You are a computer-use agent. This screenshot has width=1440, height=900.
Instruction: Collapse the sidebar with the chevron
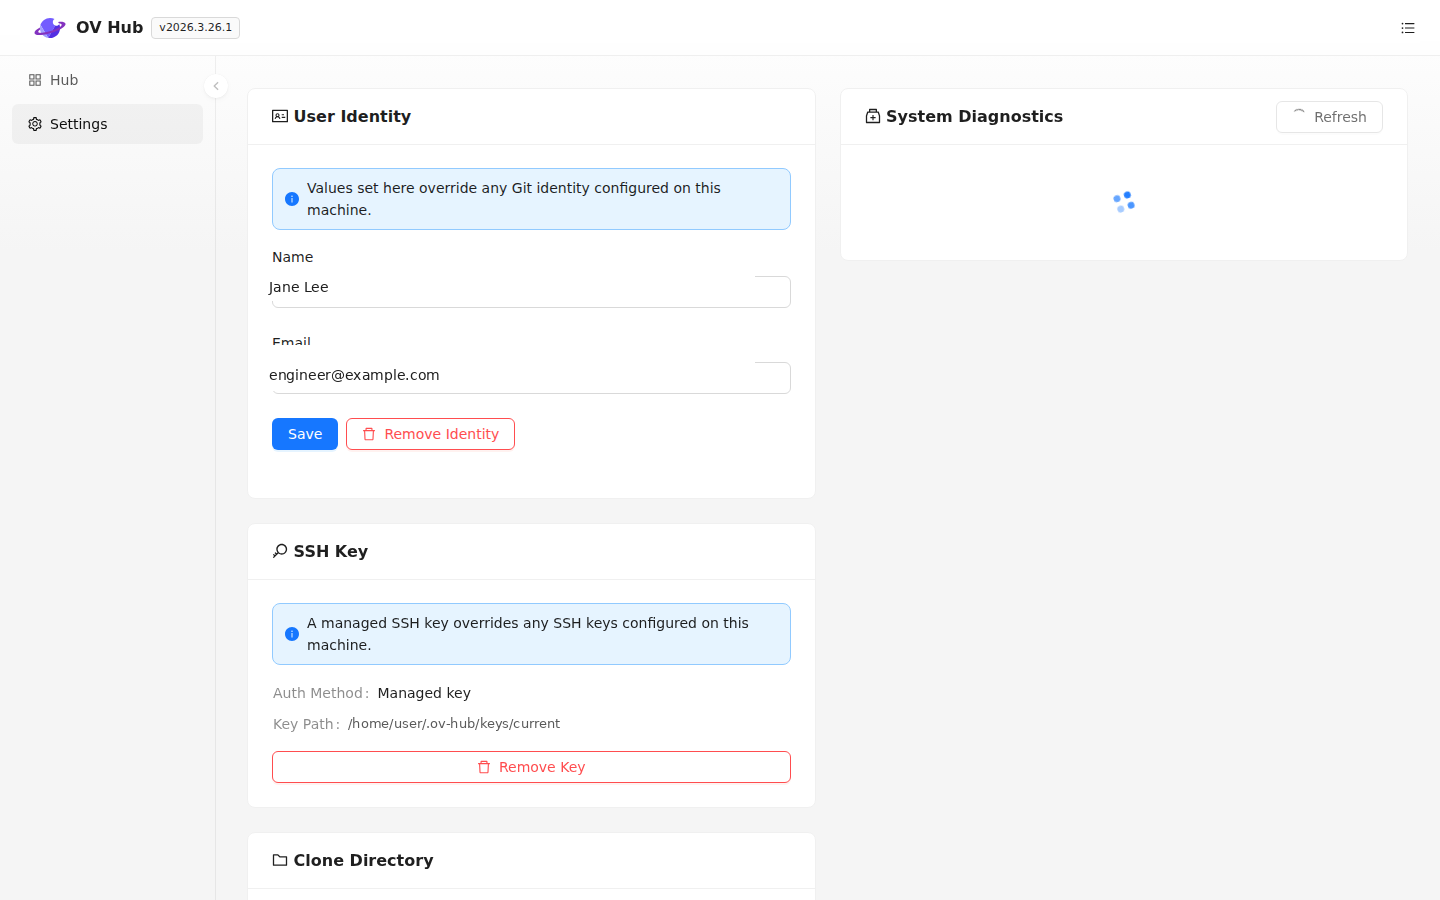click(x=216, y=86)
